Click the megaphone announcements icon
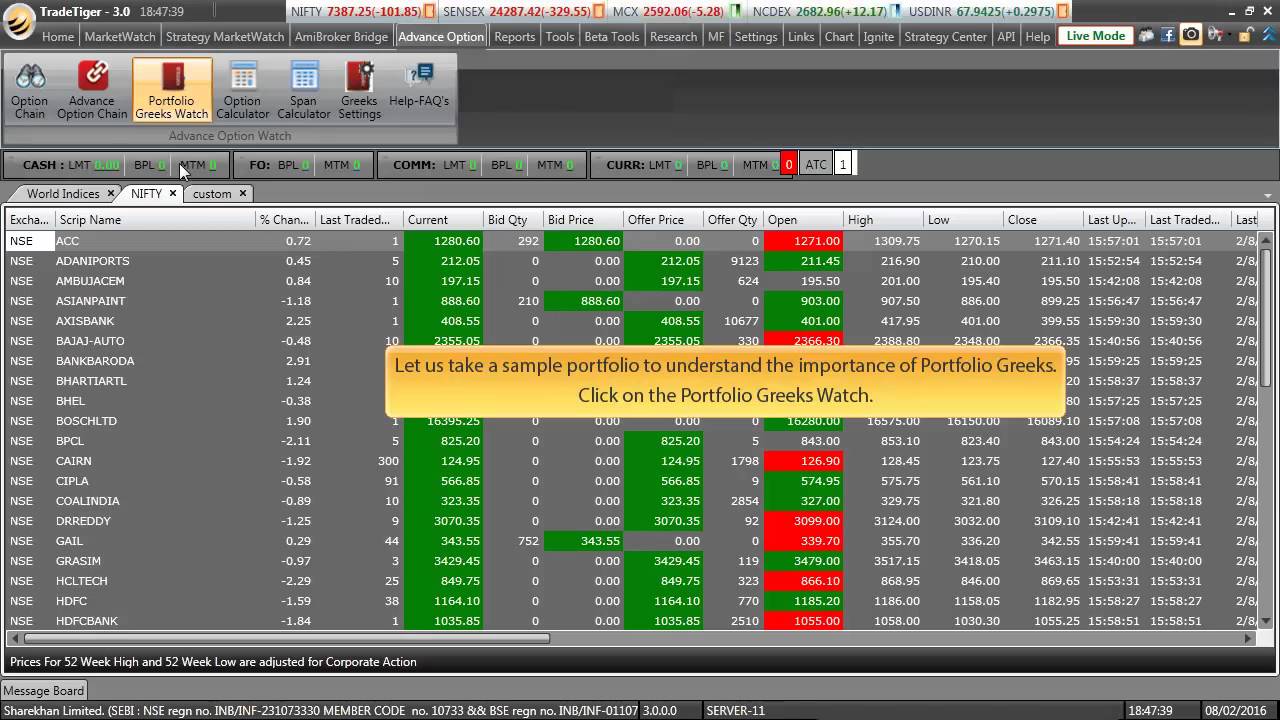The width and height of the screenshot is (1280, 720). [x=1217, y=35]
